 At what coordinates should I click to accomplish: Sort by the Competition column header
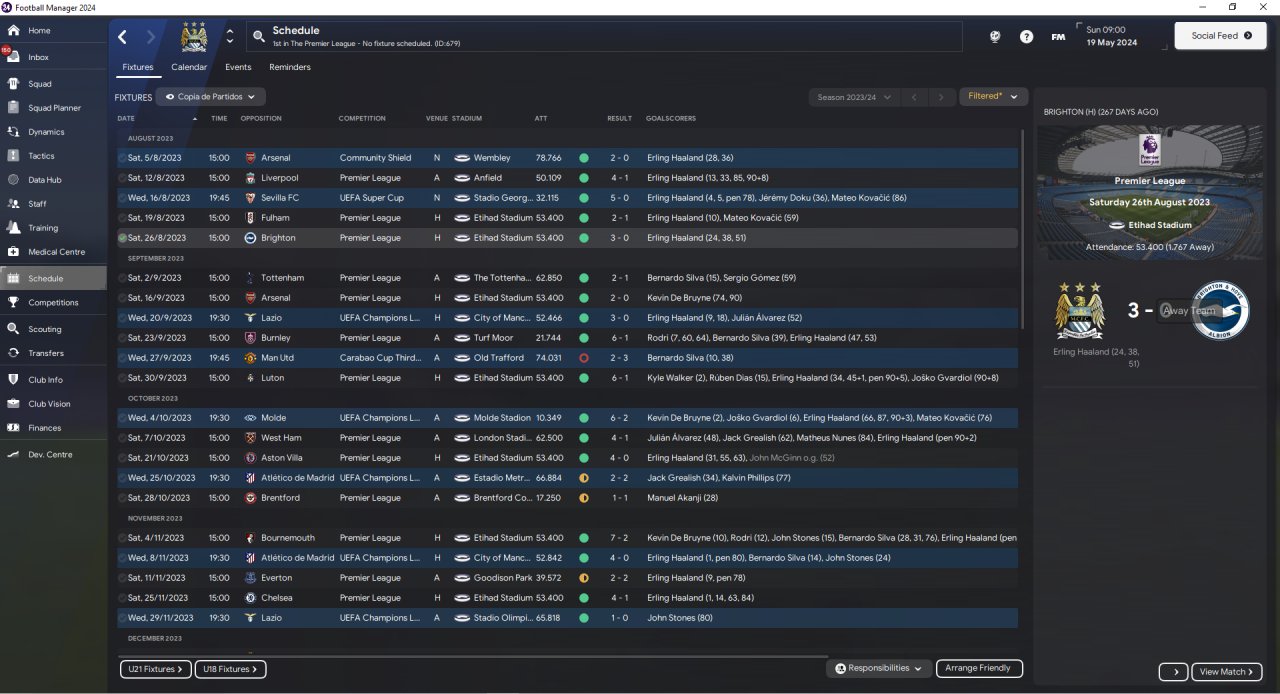(x=362, y=118)
